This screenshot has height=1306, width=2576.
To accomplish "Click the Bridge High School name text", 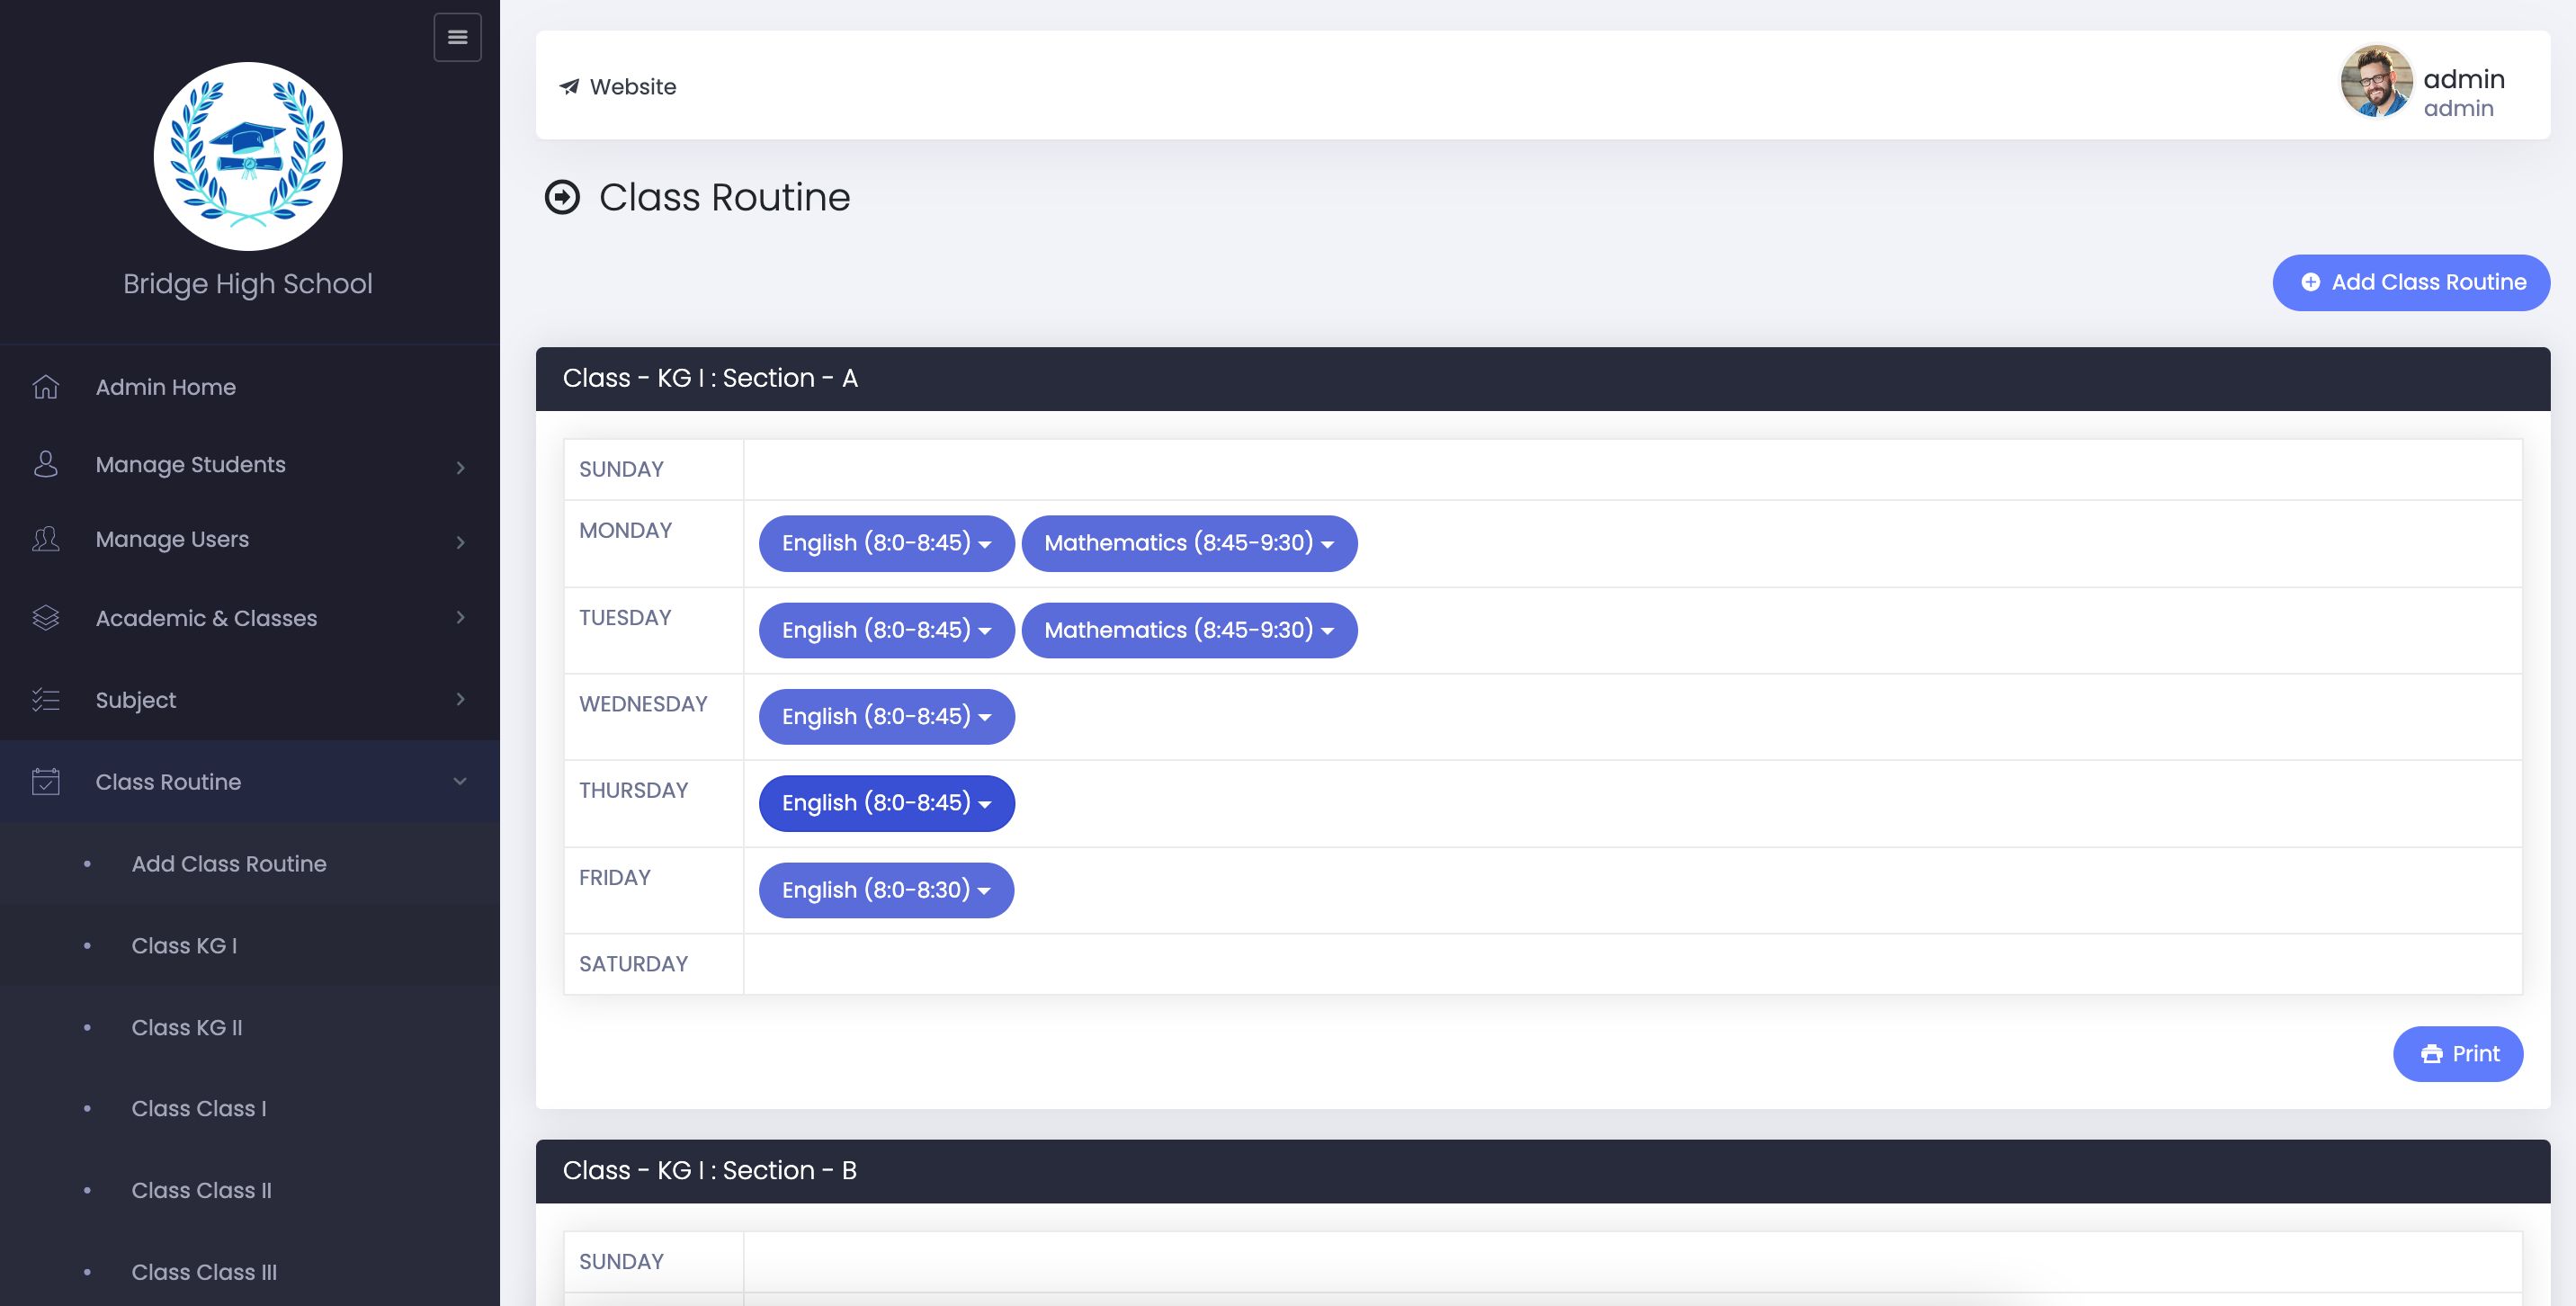I will pos(248,284).
